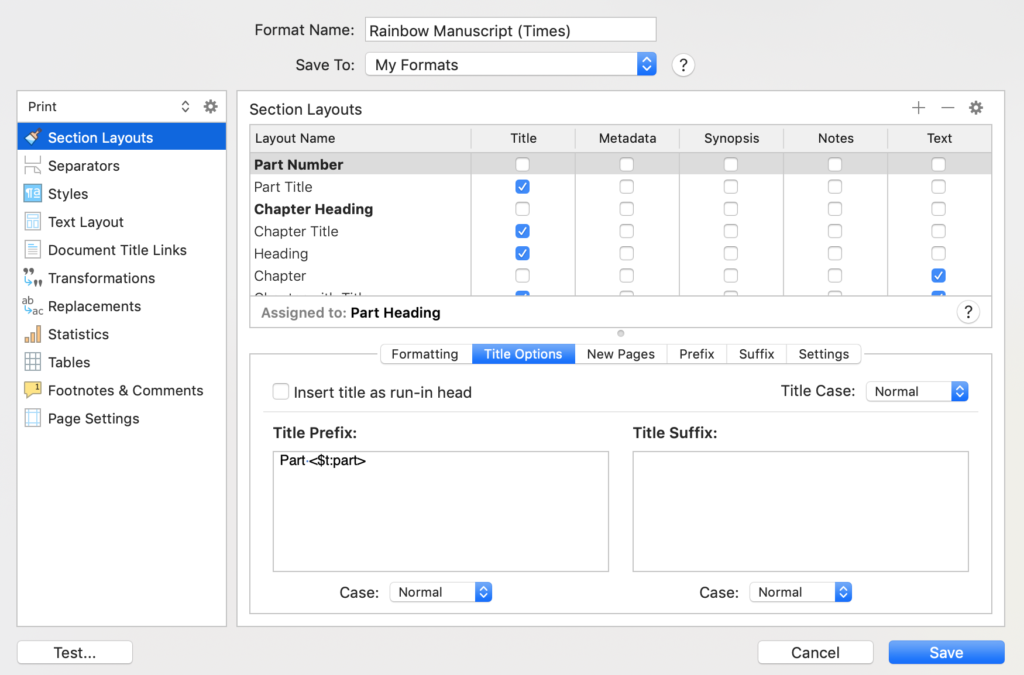The image size is (1024, 675).
Task: Click the Section Layouts paintbrush icon
Action: pos(33,137)
